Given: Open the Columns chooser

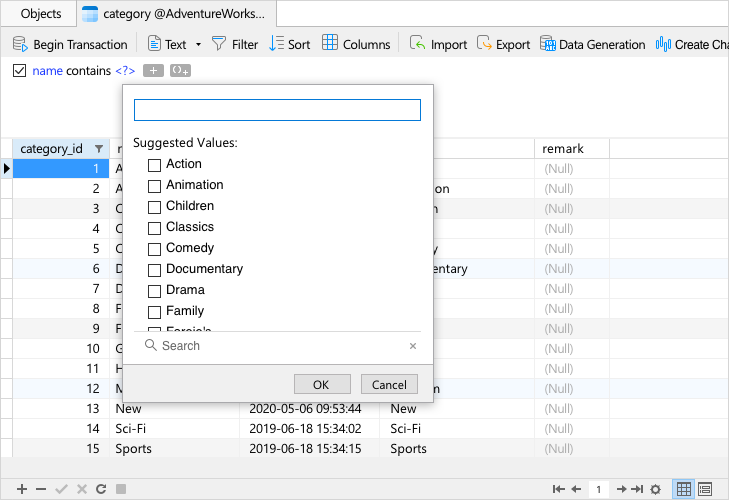Looking at the screenshot, I should pyautogui.click(x=356, y=44).
